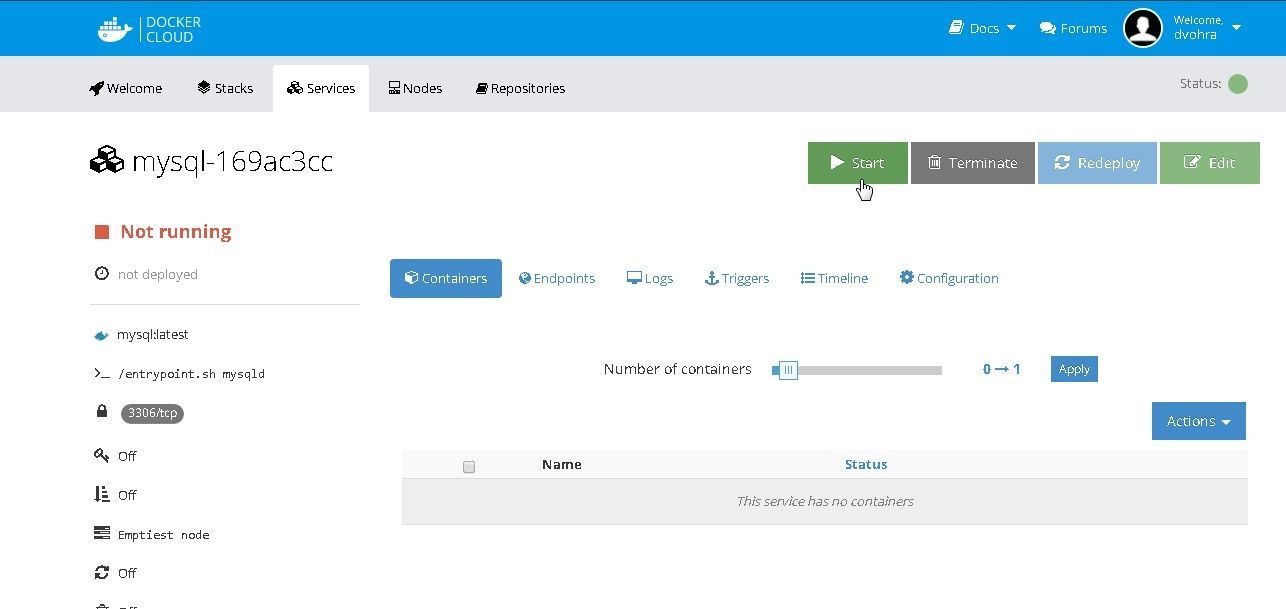Screen dimensions: 1286x609
Task: Click the service cubes icon beside mysql-169ac3cc
Action: (107, 161)
